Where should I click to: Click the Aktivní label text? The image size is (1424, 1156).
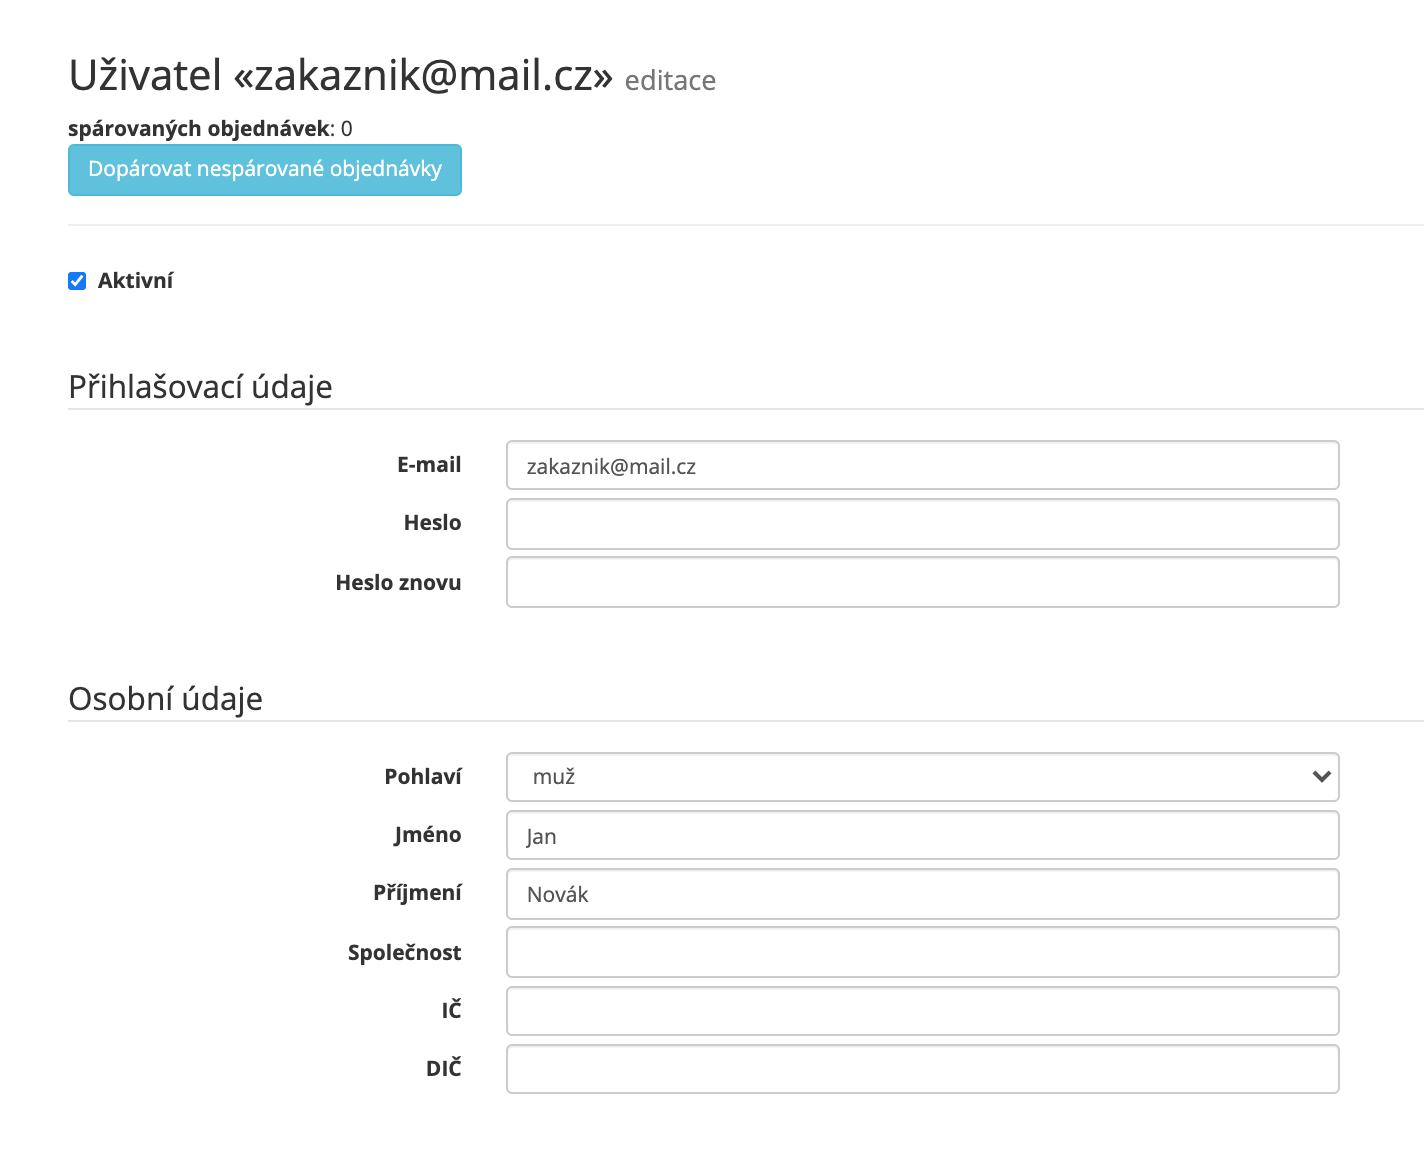[x=135, y=281]
